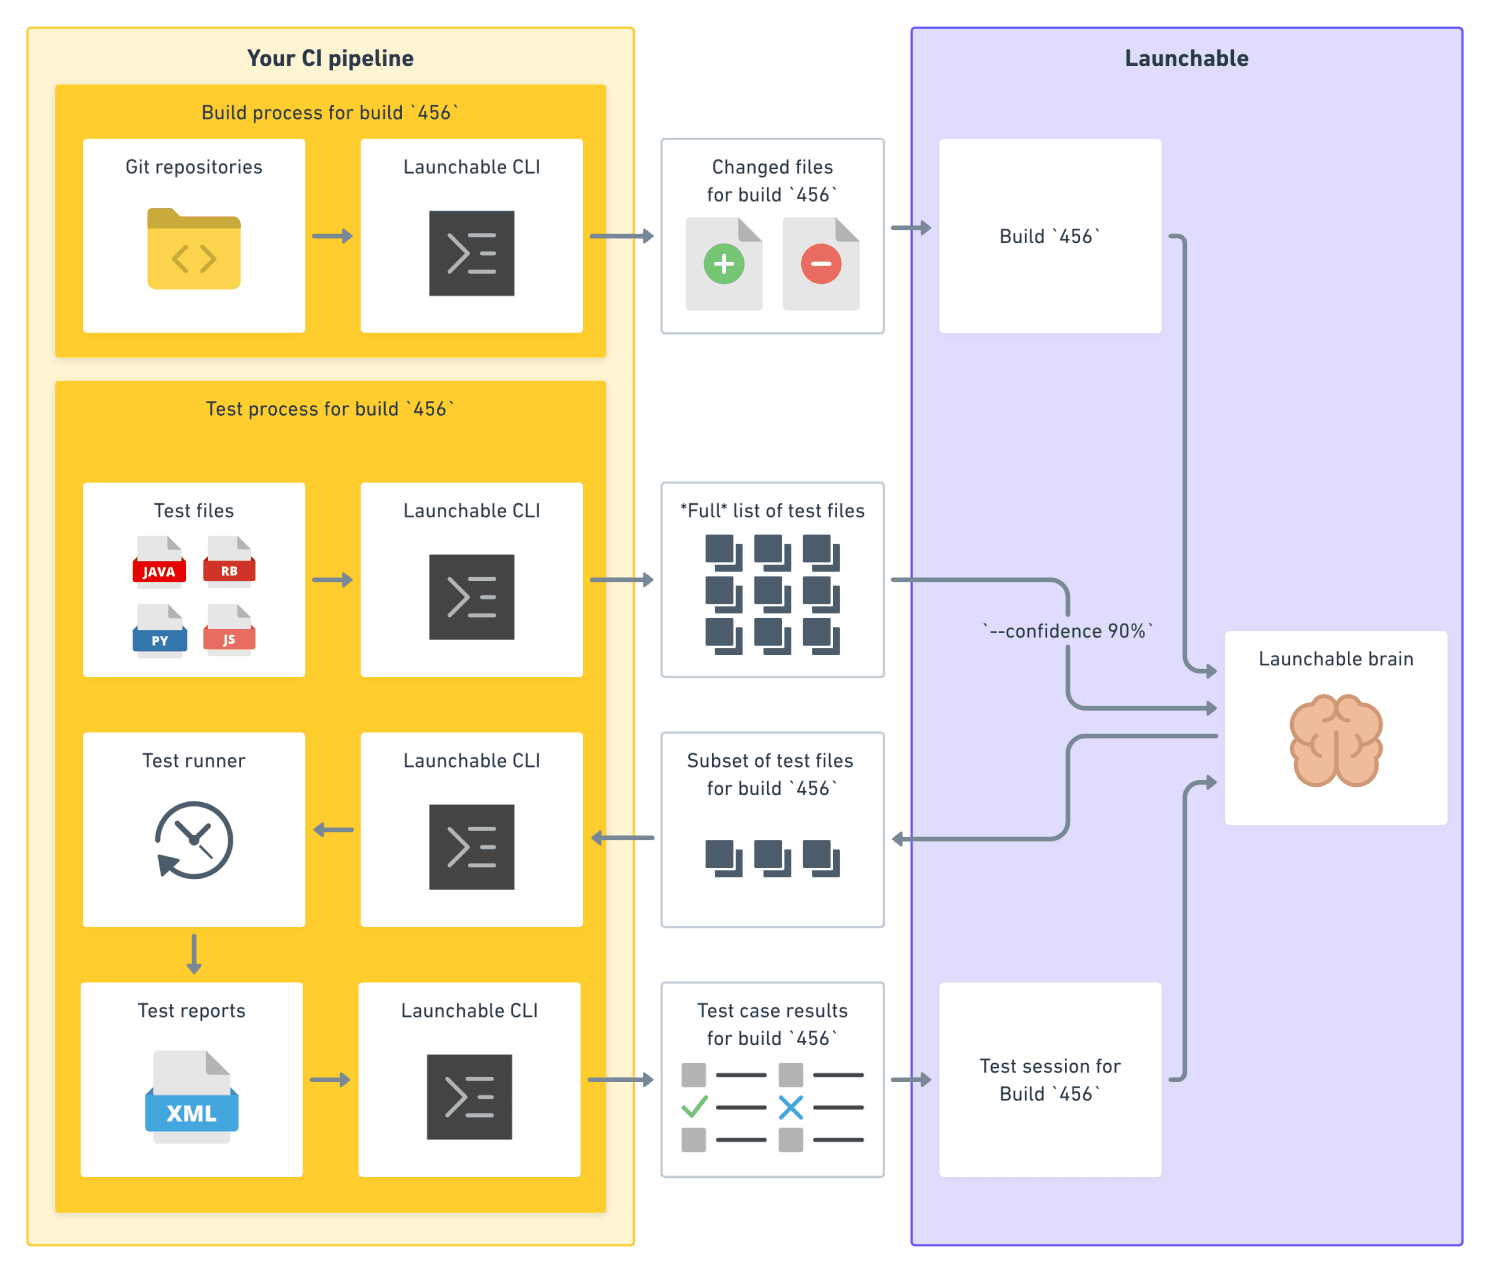Click the 'Git repositories' label
This screenshot has width=1490, height=1273.
[194, 167]
